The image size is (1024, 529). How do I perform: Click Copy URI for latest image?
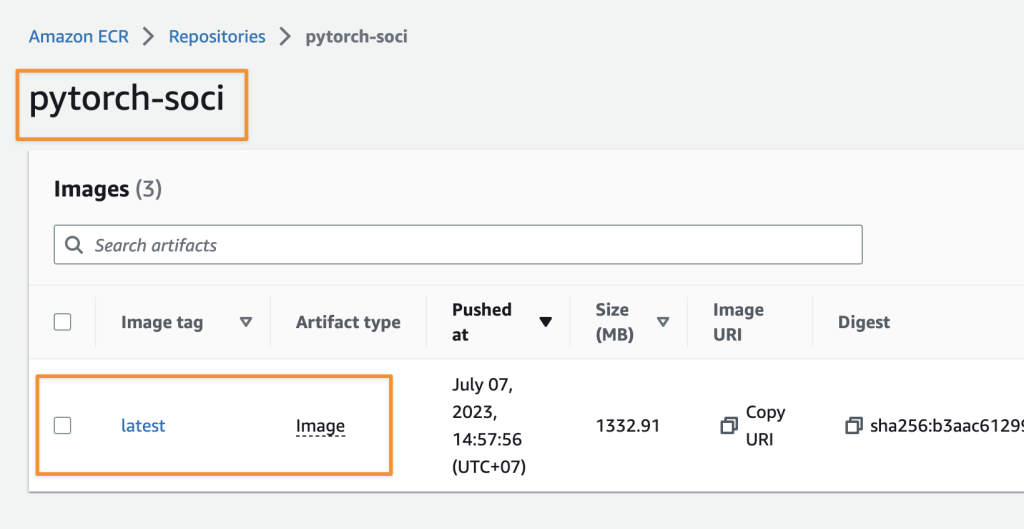coord(765,426)
